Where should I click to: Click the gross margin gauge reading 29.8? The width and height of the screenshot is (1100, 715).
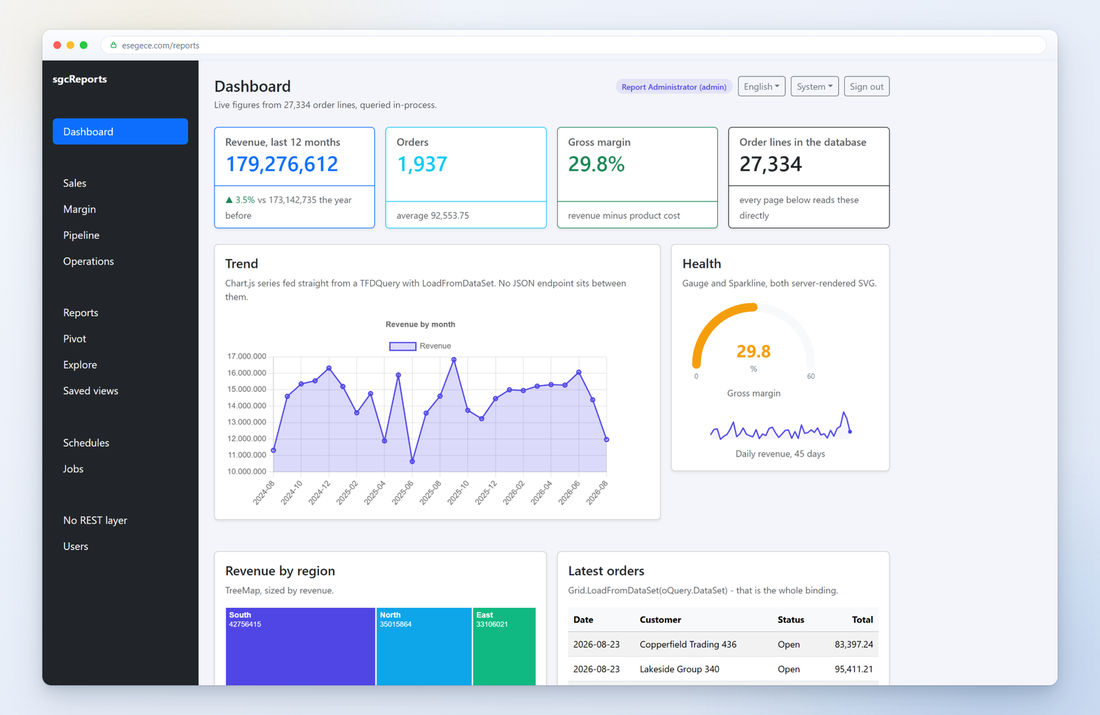pyautogui.click(x=753, y=351)
